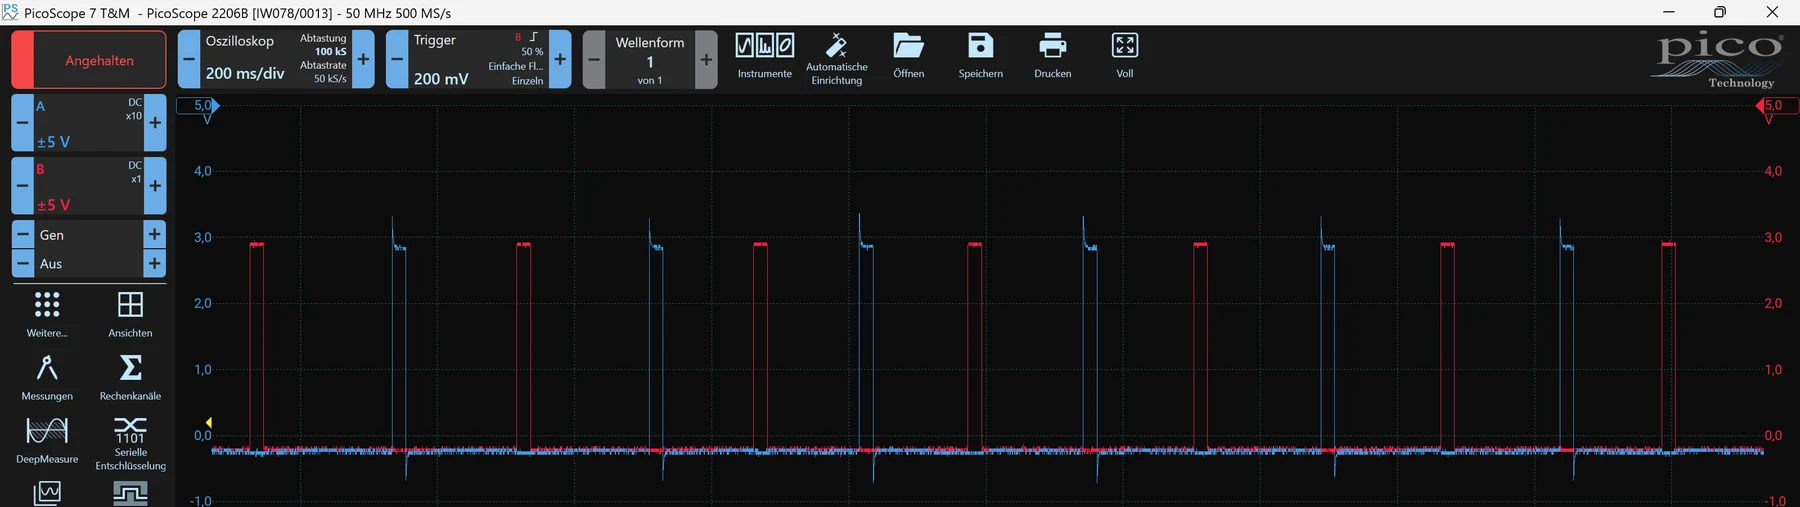Screen dimensions: 1800x507
Task: Open channel A ±5 V settings
Action: pos(88,123)
